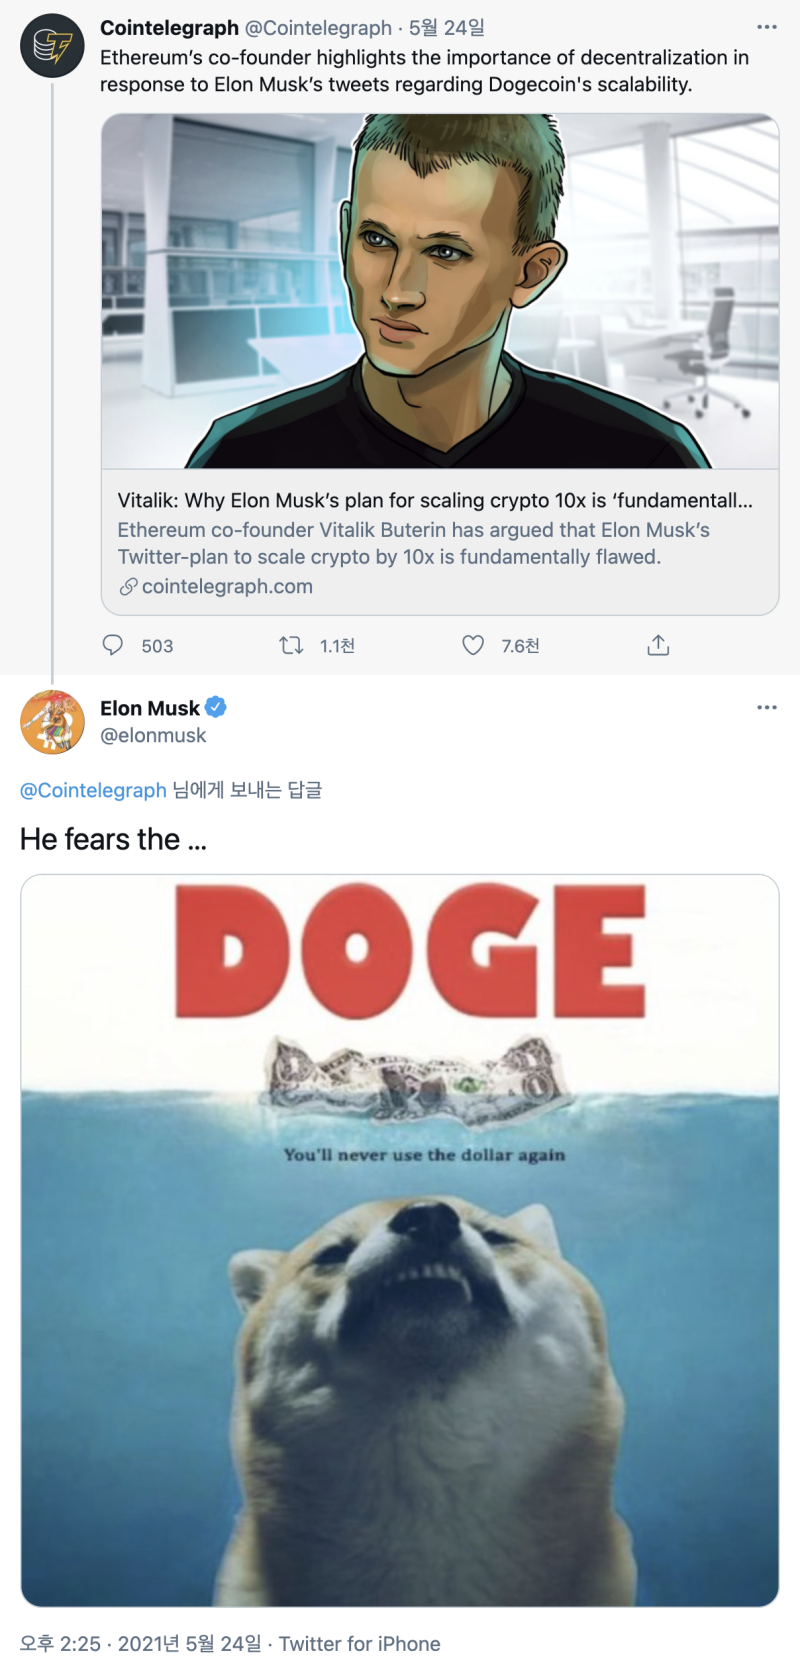Click the @Cointelegraph mention in reply

pyautogui.click(x=93, y=790)
